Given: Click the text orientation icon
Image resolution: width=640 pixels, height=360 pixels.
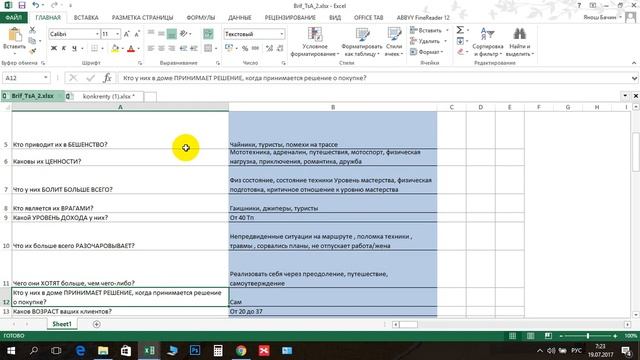Looking at the screenshot, I should click(x=183, y=34).
